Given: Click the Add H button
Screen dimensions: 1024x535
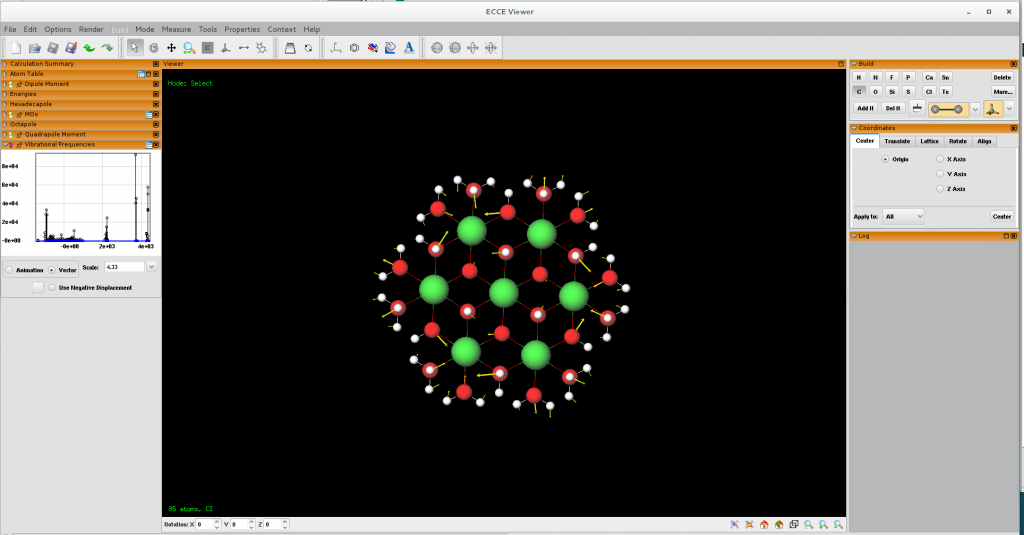Looking at the screenshot, I should (865, 108).
